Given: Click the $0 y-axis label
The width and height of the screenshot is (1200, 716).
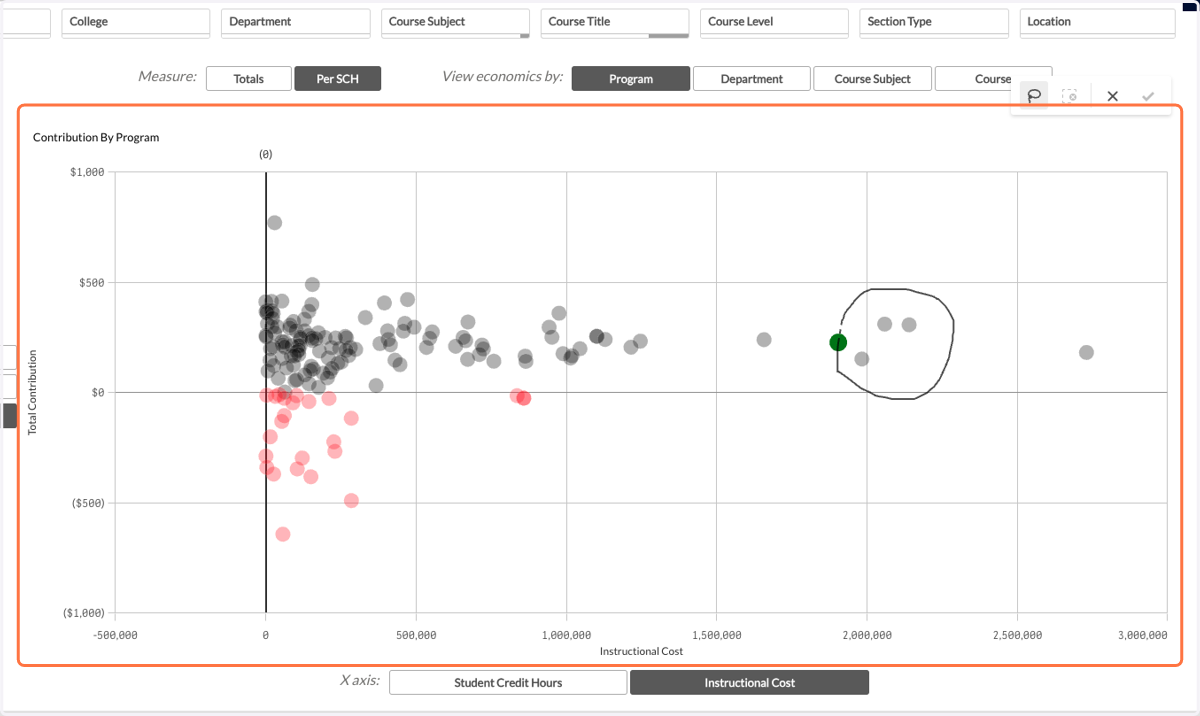Looking at the screenshot, I should [x=98, y=392].
